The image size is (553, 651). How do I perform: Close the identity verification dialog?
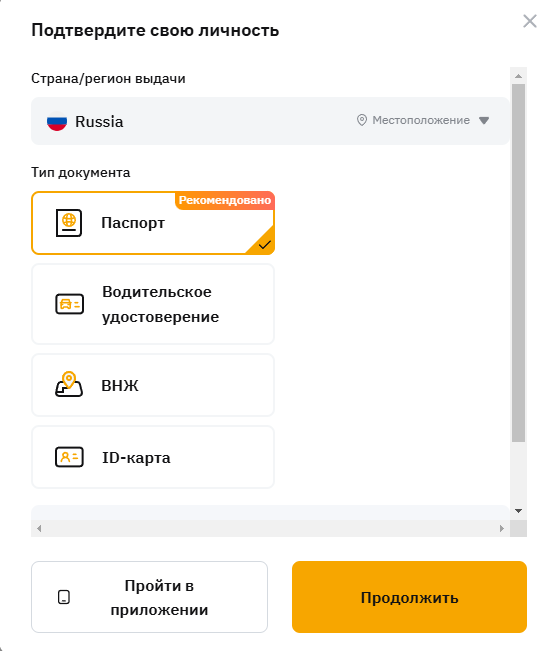[x=530, y=21]
